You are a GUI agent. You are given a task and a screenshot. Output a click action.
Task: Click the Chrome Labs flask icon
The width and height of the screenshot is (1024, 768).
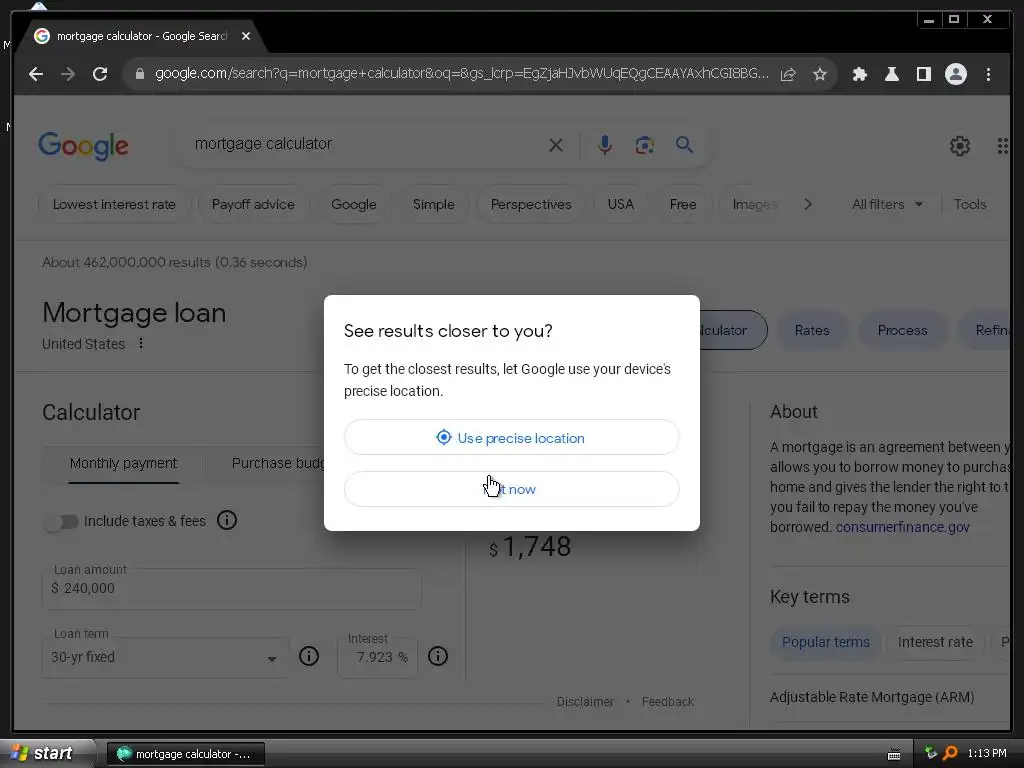(891, 74)
